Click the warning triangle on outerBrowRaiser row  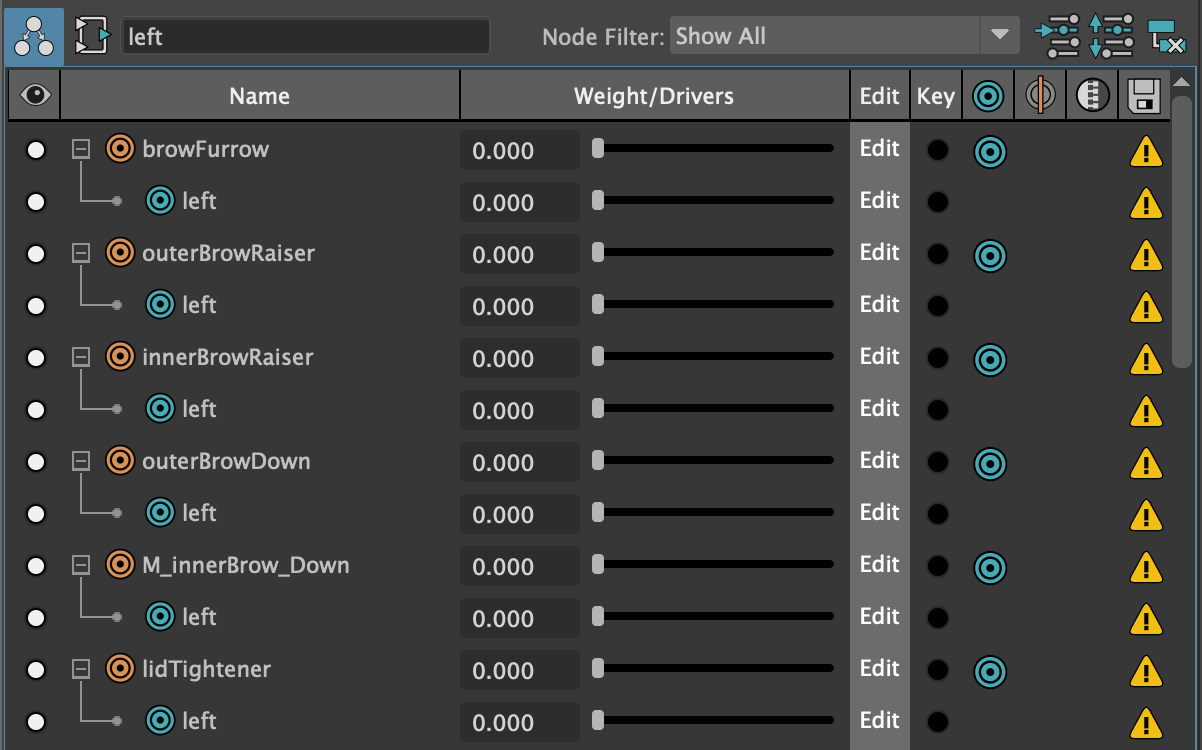[x=1146, y=255]
